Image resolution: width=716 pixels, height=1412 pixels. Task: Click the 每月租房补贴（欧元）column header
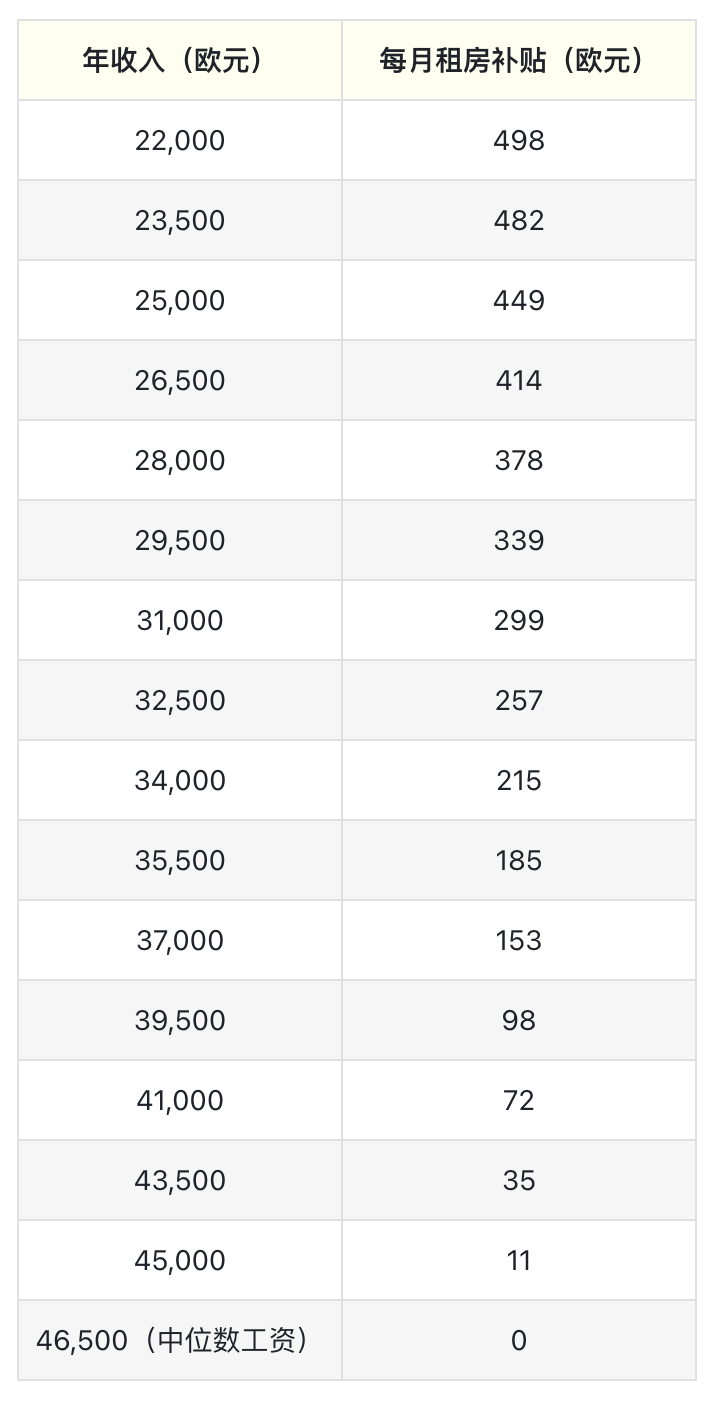[x=518, y=61]
